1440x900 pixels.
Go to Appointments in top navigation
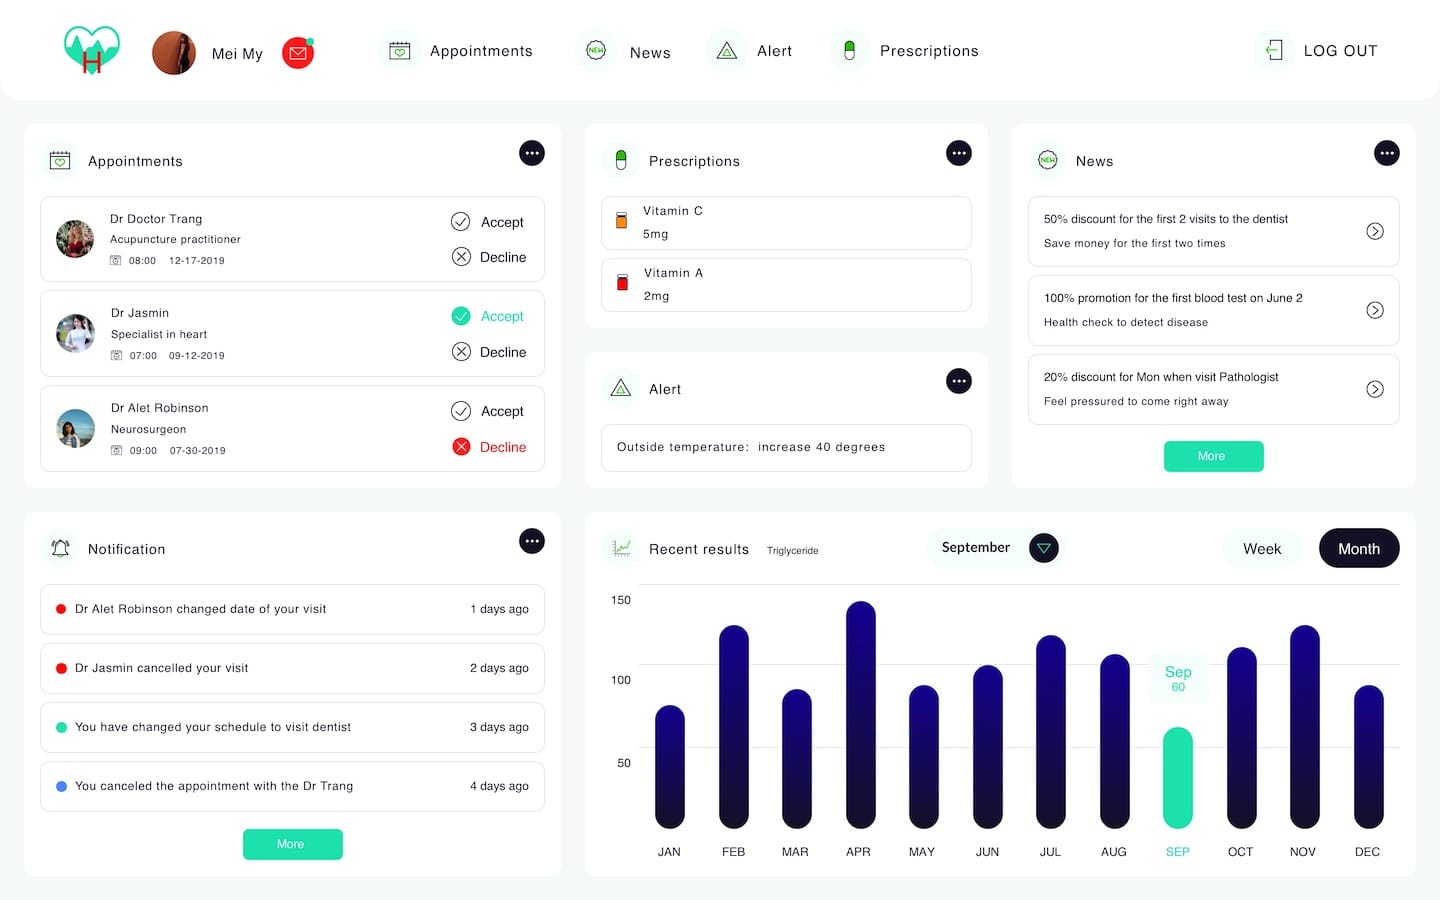(x=461, y=51)
